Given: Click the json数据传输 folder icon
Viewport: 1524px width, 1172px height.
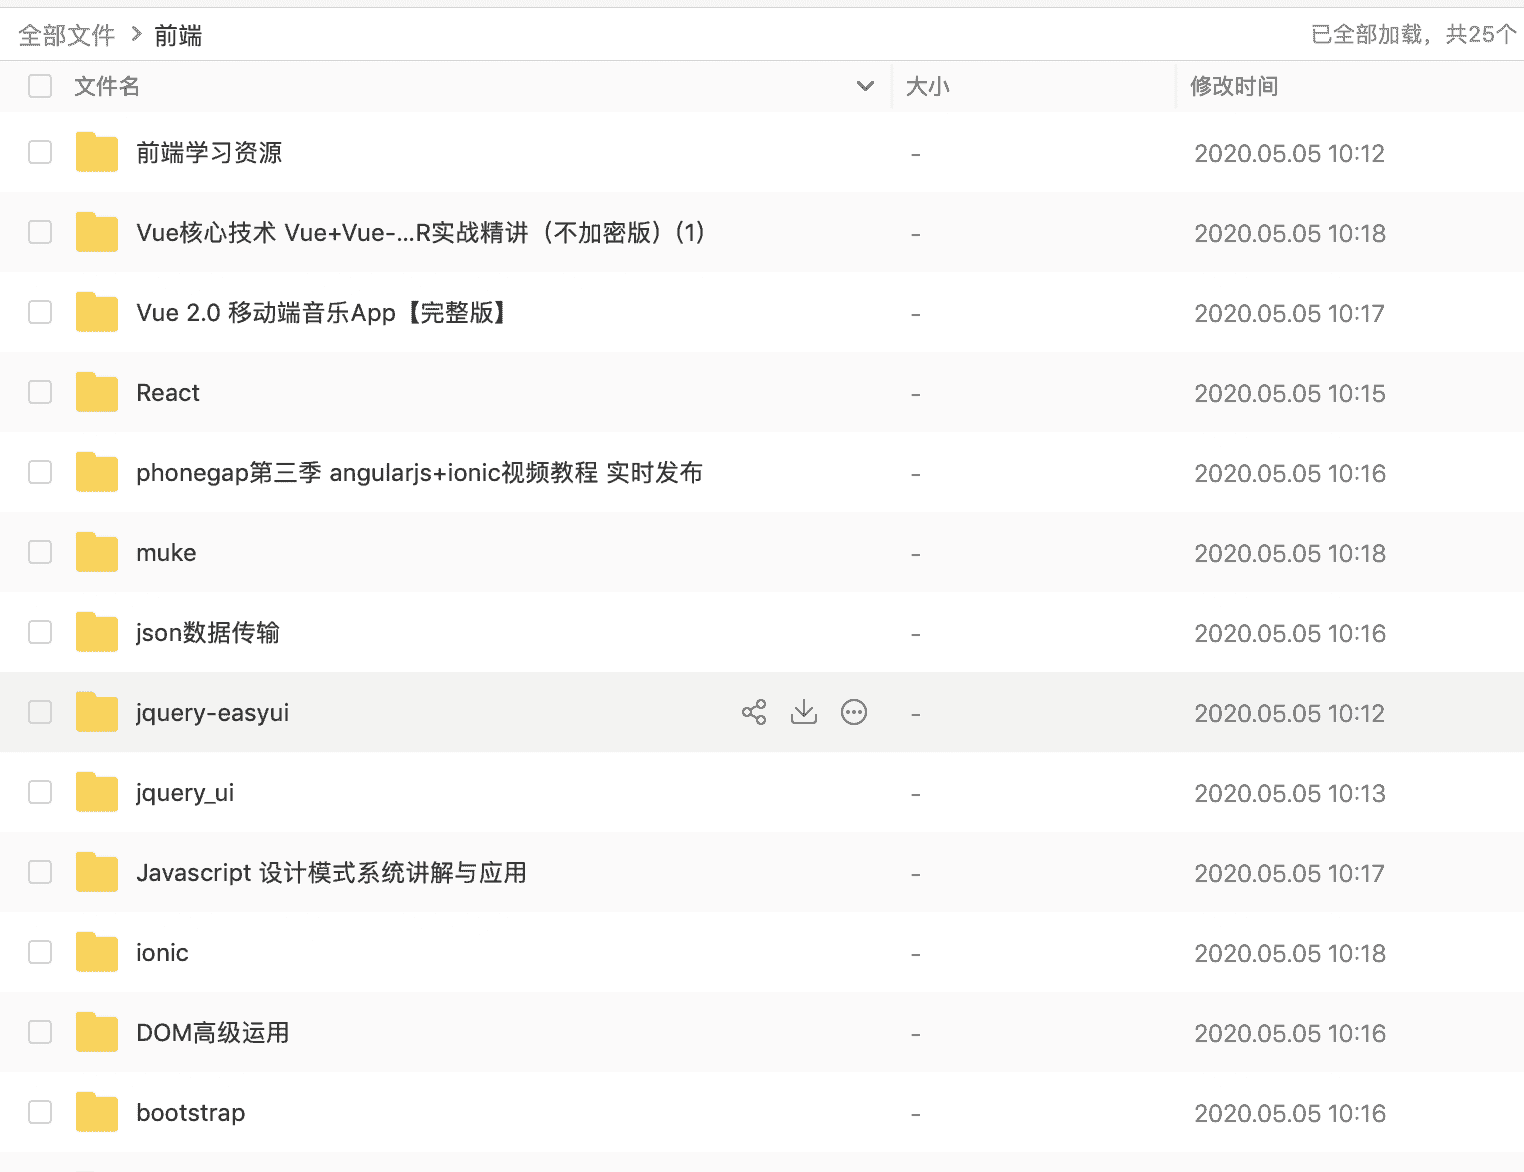Looking at the screenshot, I should pos(97,632).
